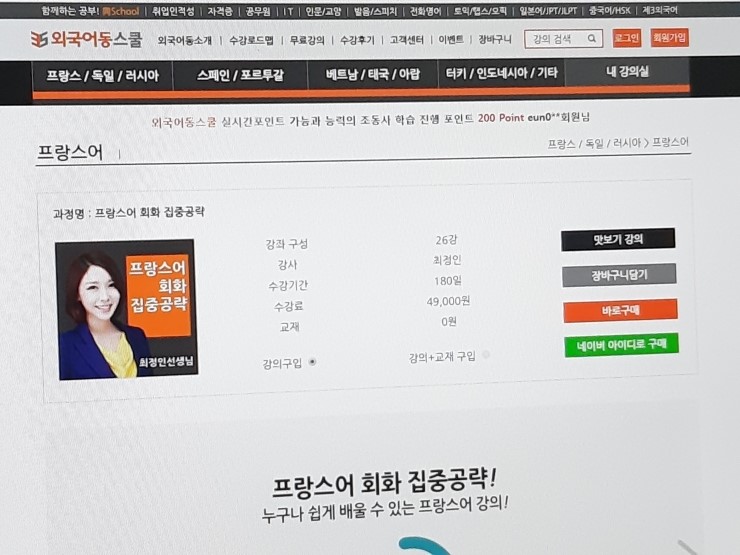Open the top bar 중국어/HSK link
The height and width of the screenshot is (555, 740).
(610, 10)
